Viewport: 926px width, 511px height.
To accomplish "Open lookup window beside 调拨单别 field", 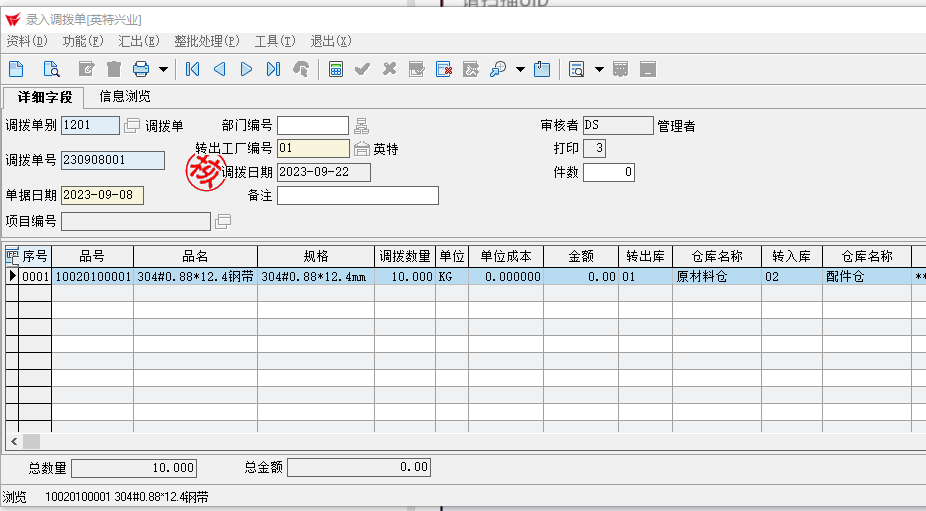I will click(x=132, y=126).
